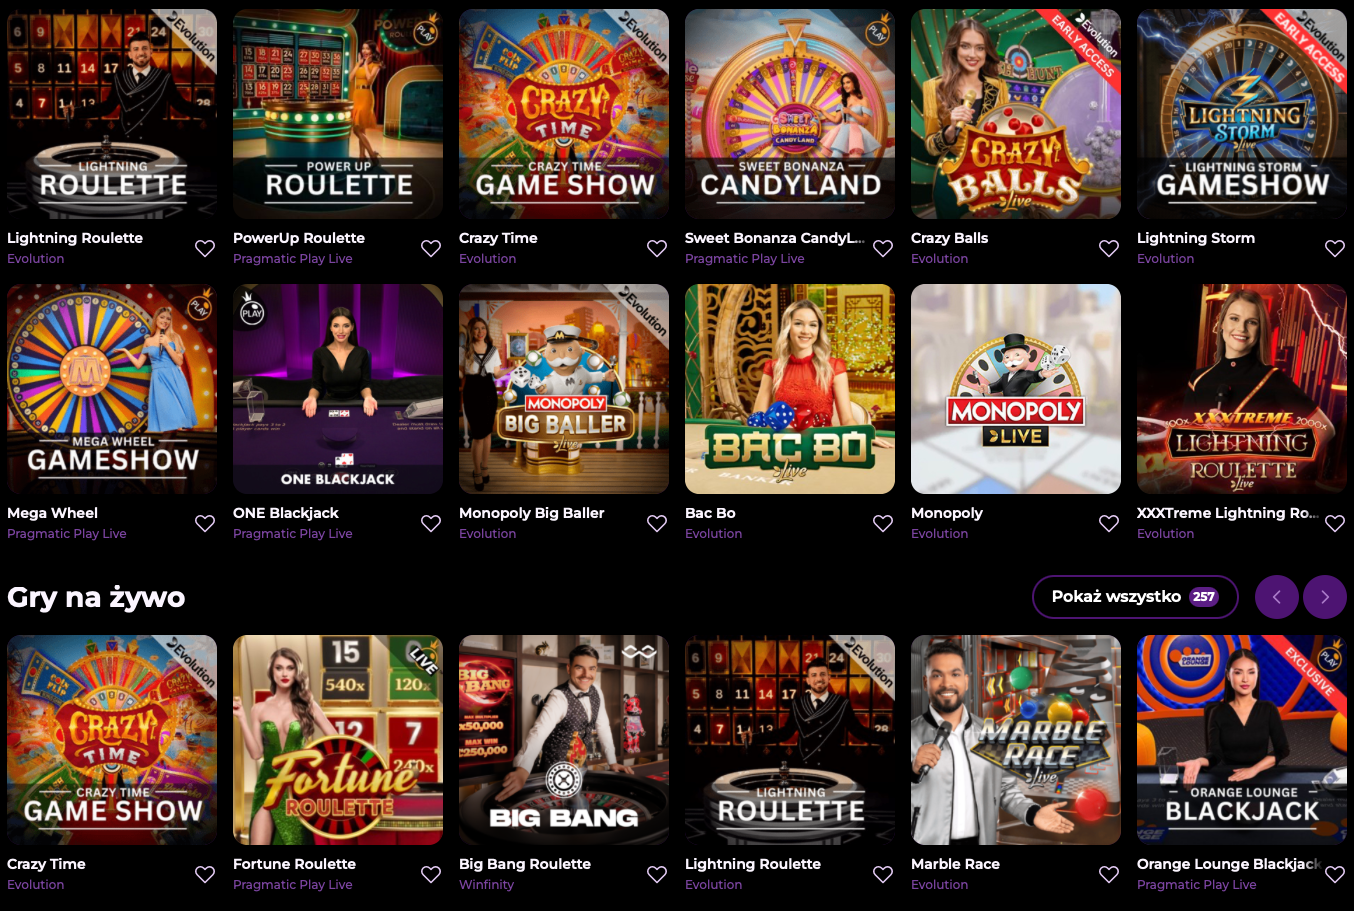Go to previous games in Gry na żywo
The width and height of the screenshot is (1354, 911).
1277,597
